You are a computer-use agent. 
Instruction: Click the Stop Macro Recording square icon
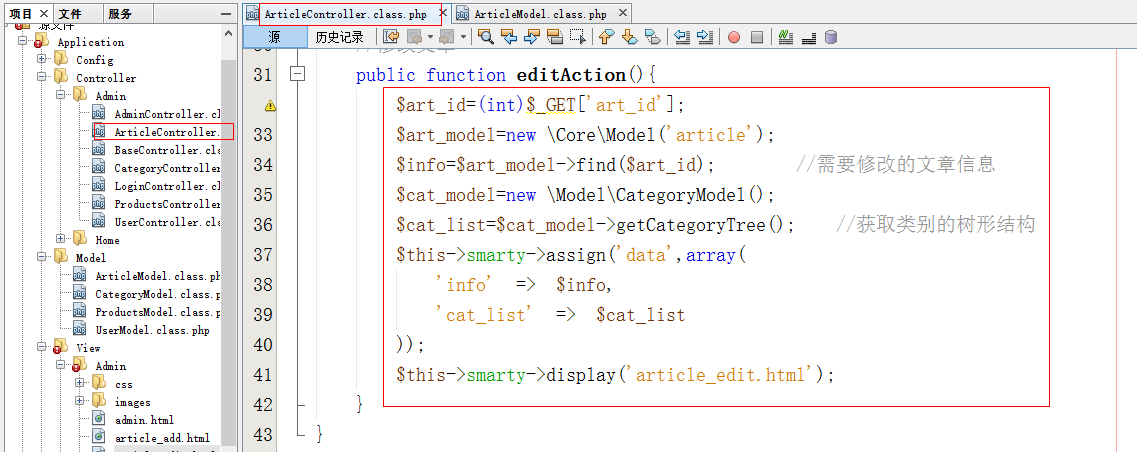(x=757, y=37)
